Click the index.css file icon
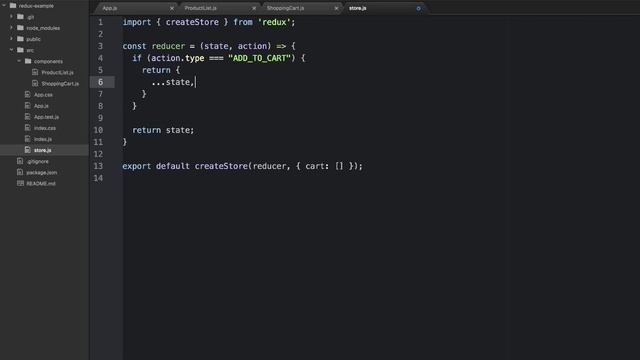This screenshot has width=640, height=360. [x=28, y=128]
